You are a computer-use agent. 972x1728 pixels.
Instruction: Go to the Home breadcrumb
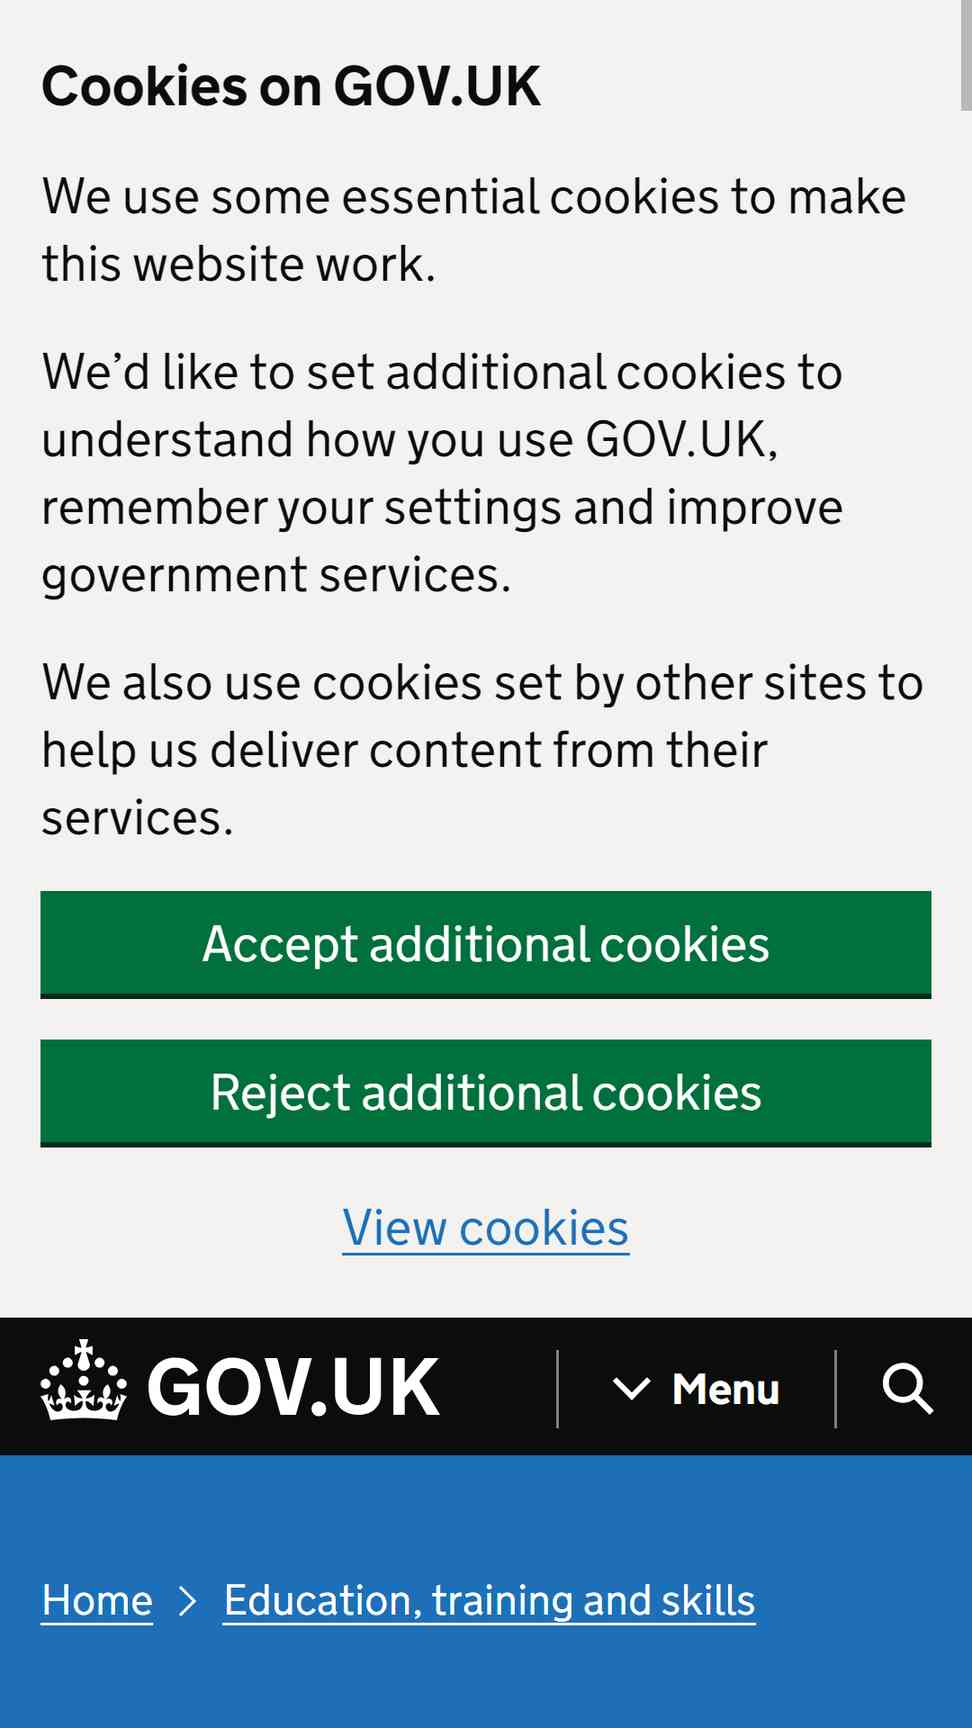click(97, 1601)
